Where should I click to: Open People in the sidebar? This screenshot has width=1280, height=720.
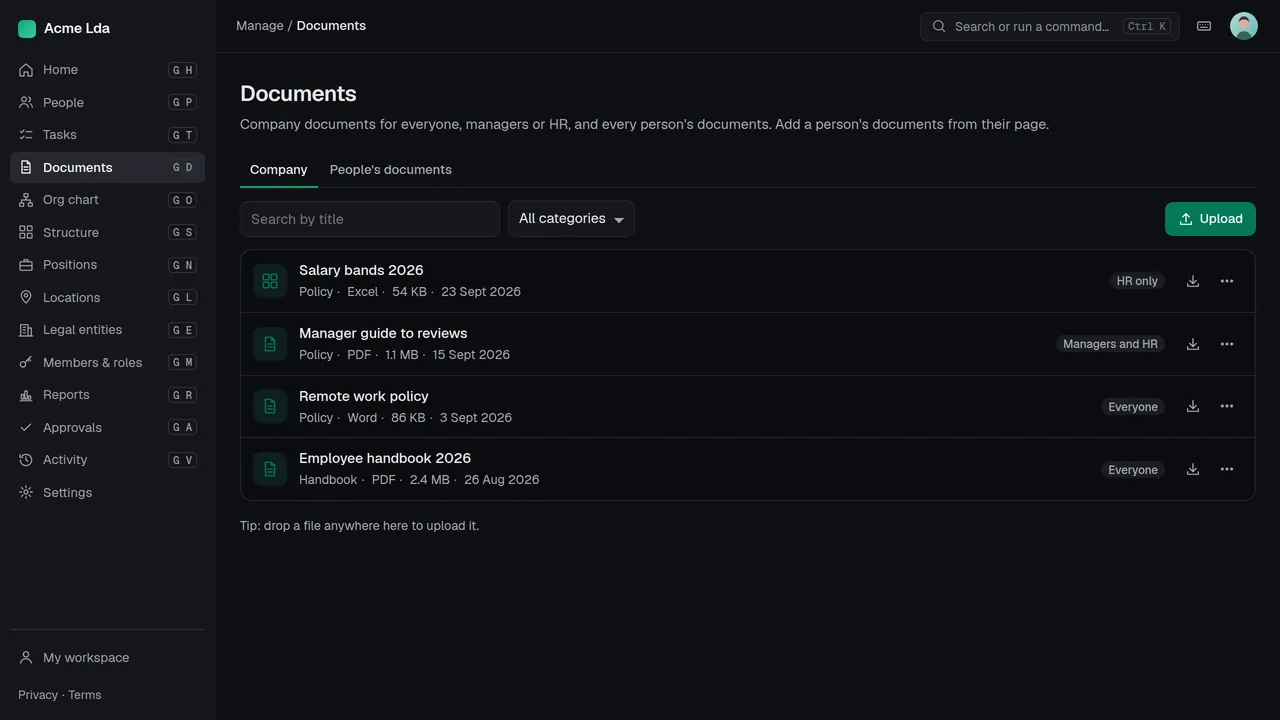[107, 102]
